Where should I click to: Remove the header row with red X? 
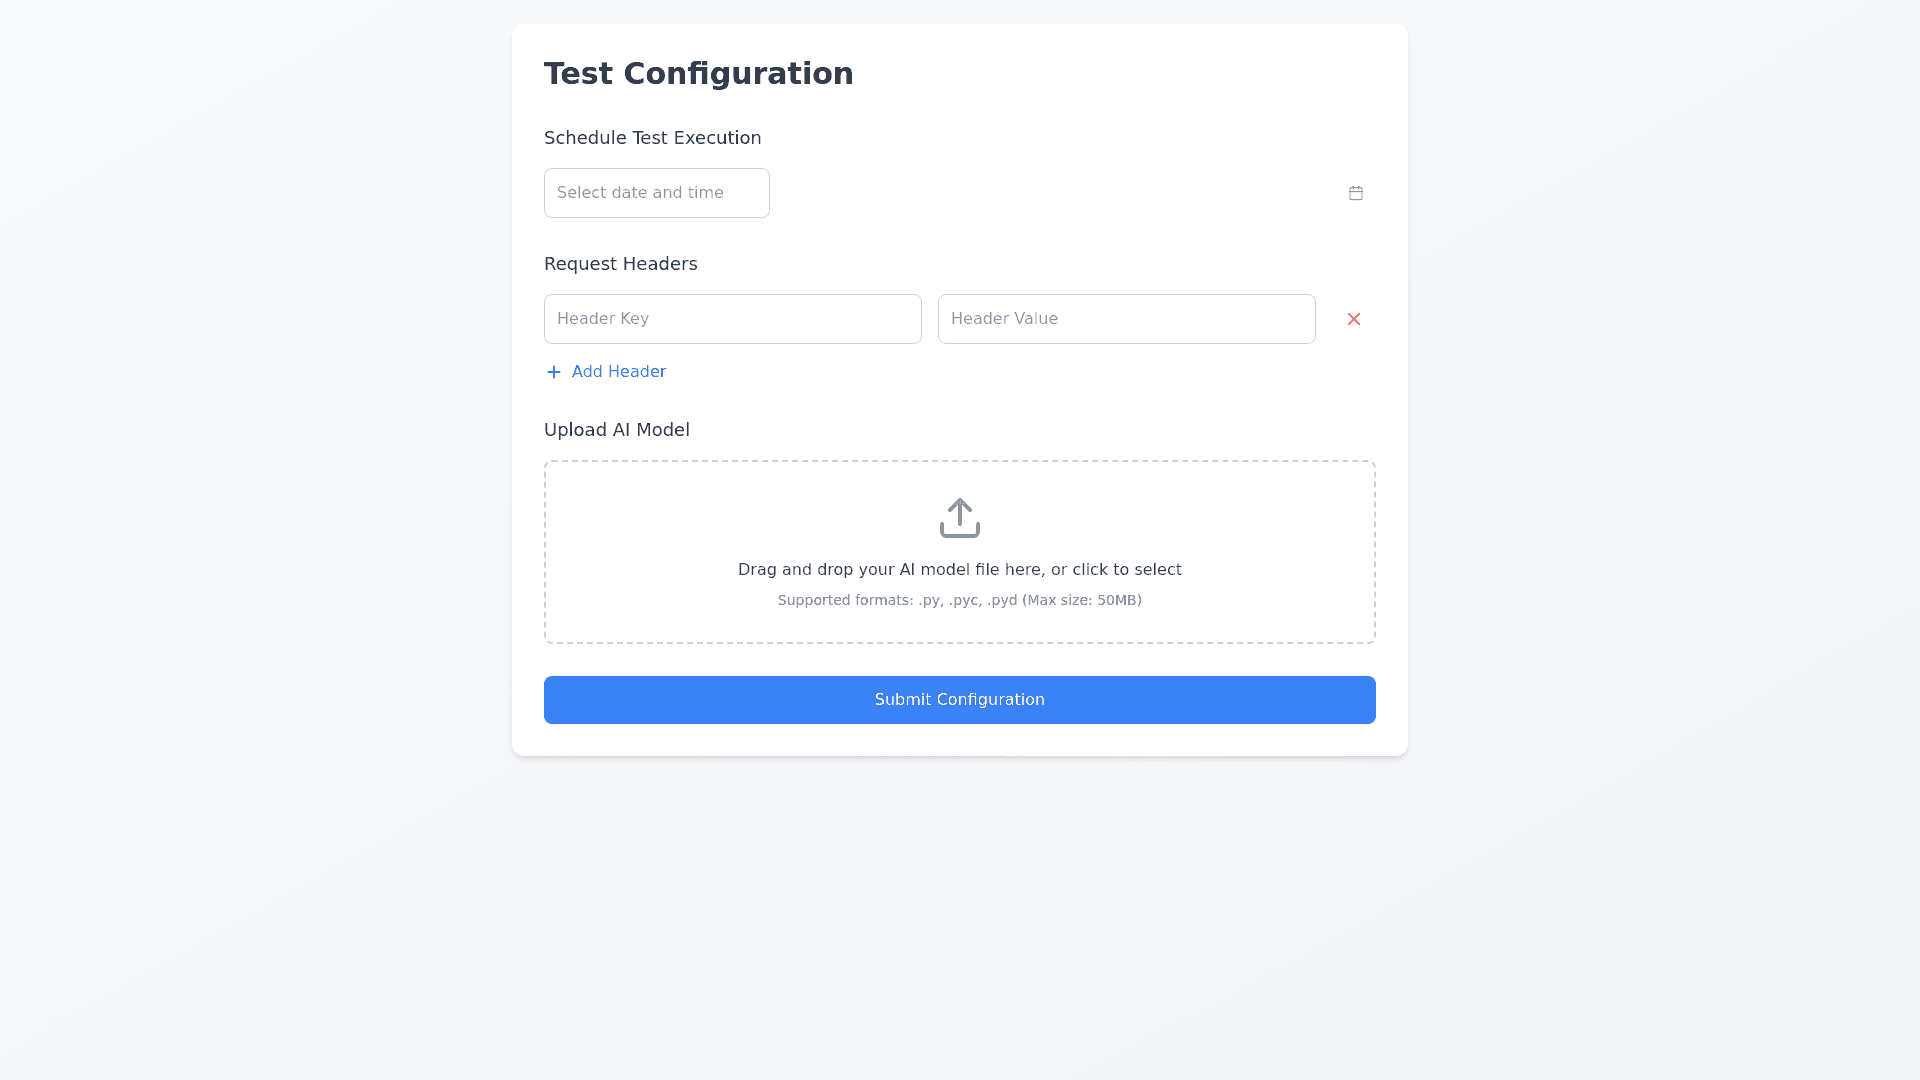pos(1354,319)
